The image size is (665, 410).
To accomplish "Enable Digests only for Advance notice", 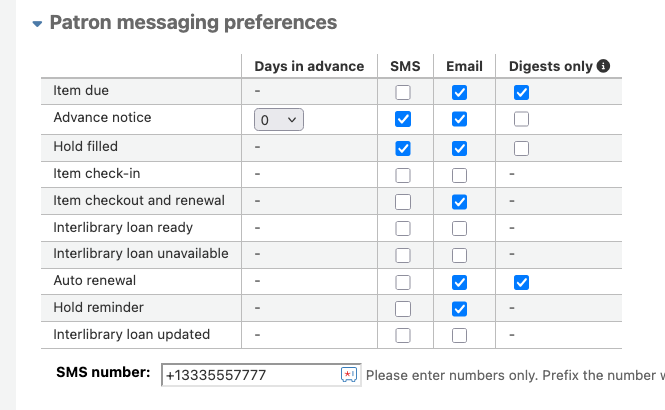I will 521,119.
